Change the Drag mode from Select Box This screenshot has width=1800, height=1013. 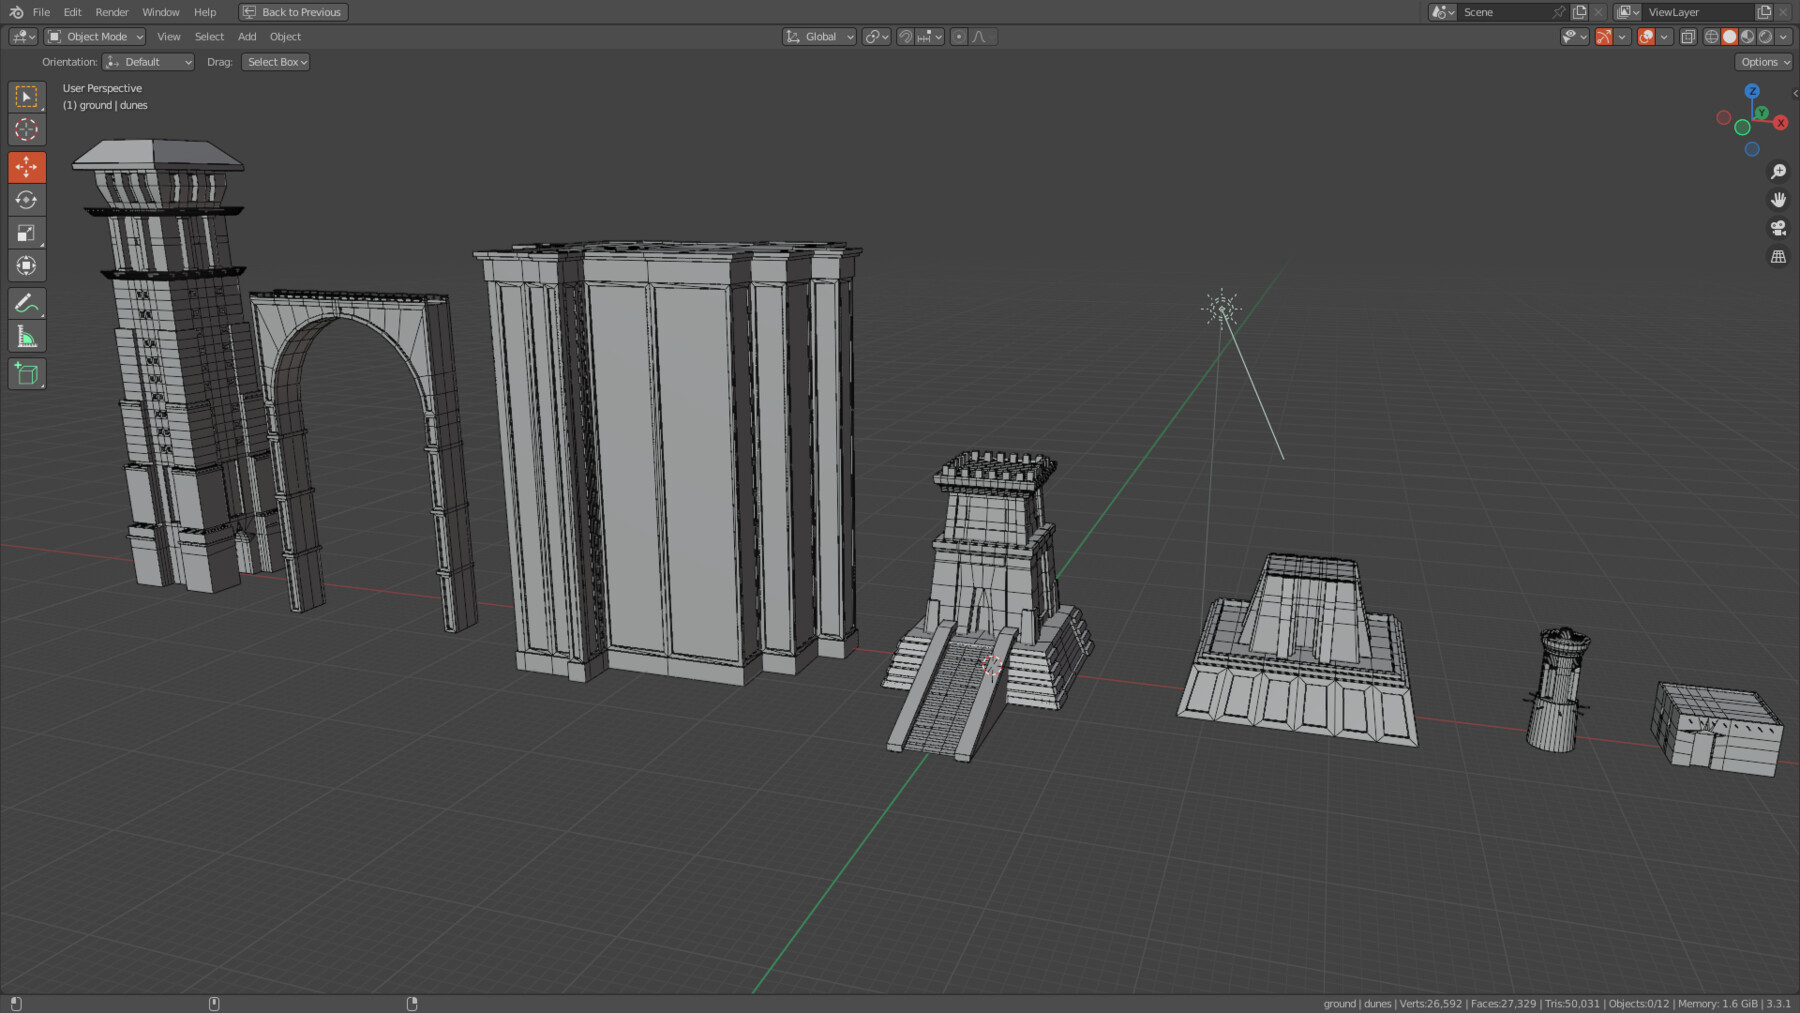(x=274, y=61)
